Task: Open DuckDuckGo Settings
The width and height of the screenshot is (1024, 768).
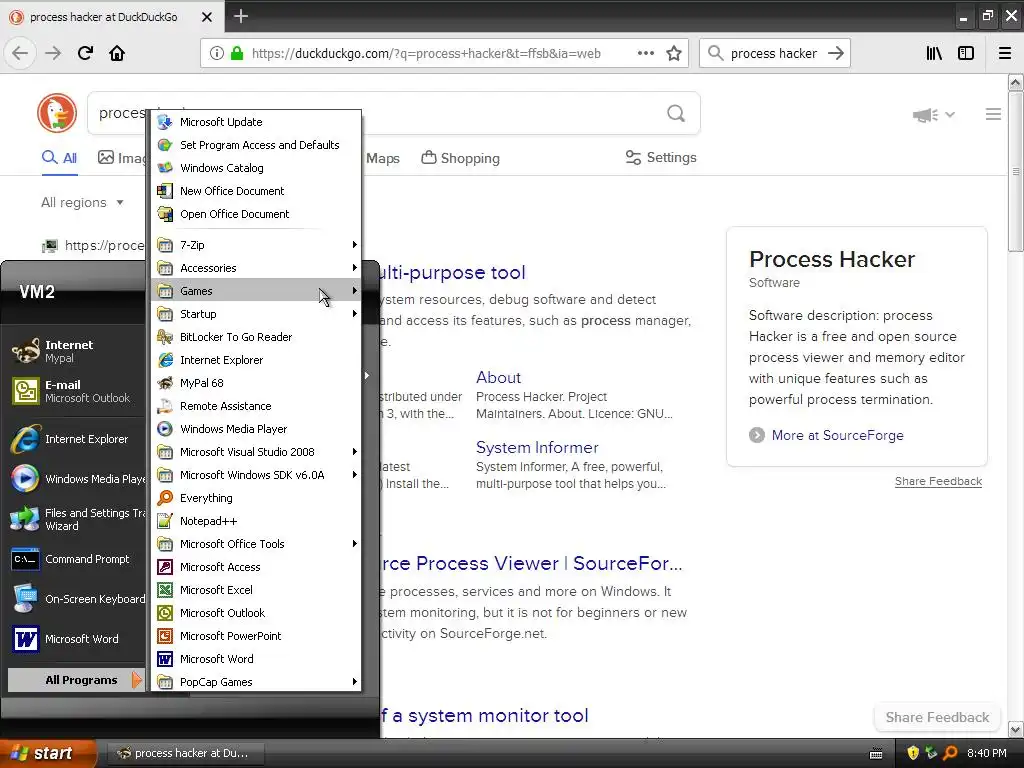Action: (661, 157)
